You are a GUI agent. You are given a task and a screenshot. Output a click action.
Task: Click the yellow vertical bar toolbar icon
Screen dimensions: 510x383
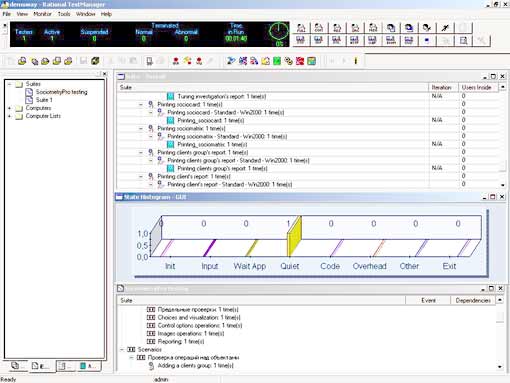point(356,61)
